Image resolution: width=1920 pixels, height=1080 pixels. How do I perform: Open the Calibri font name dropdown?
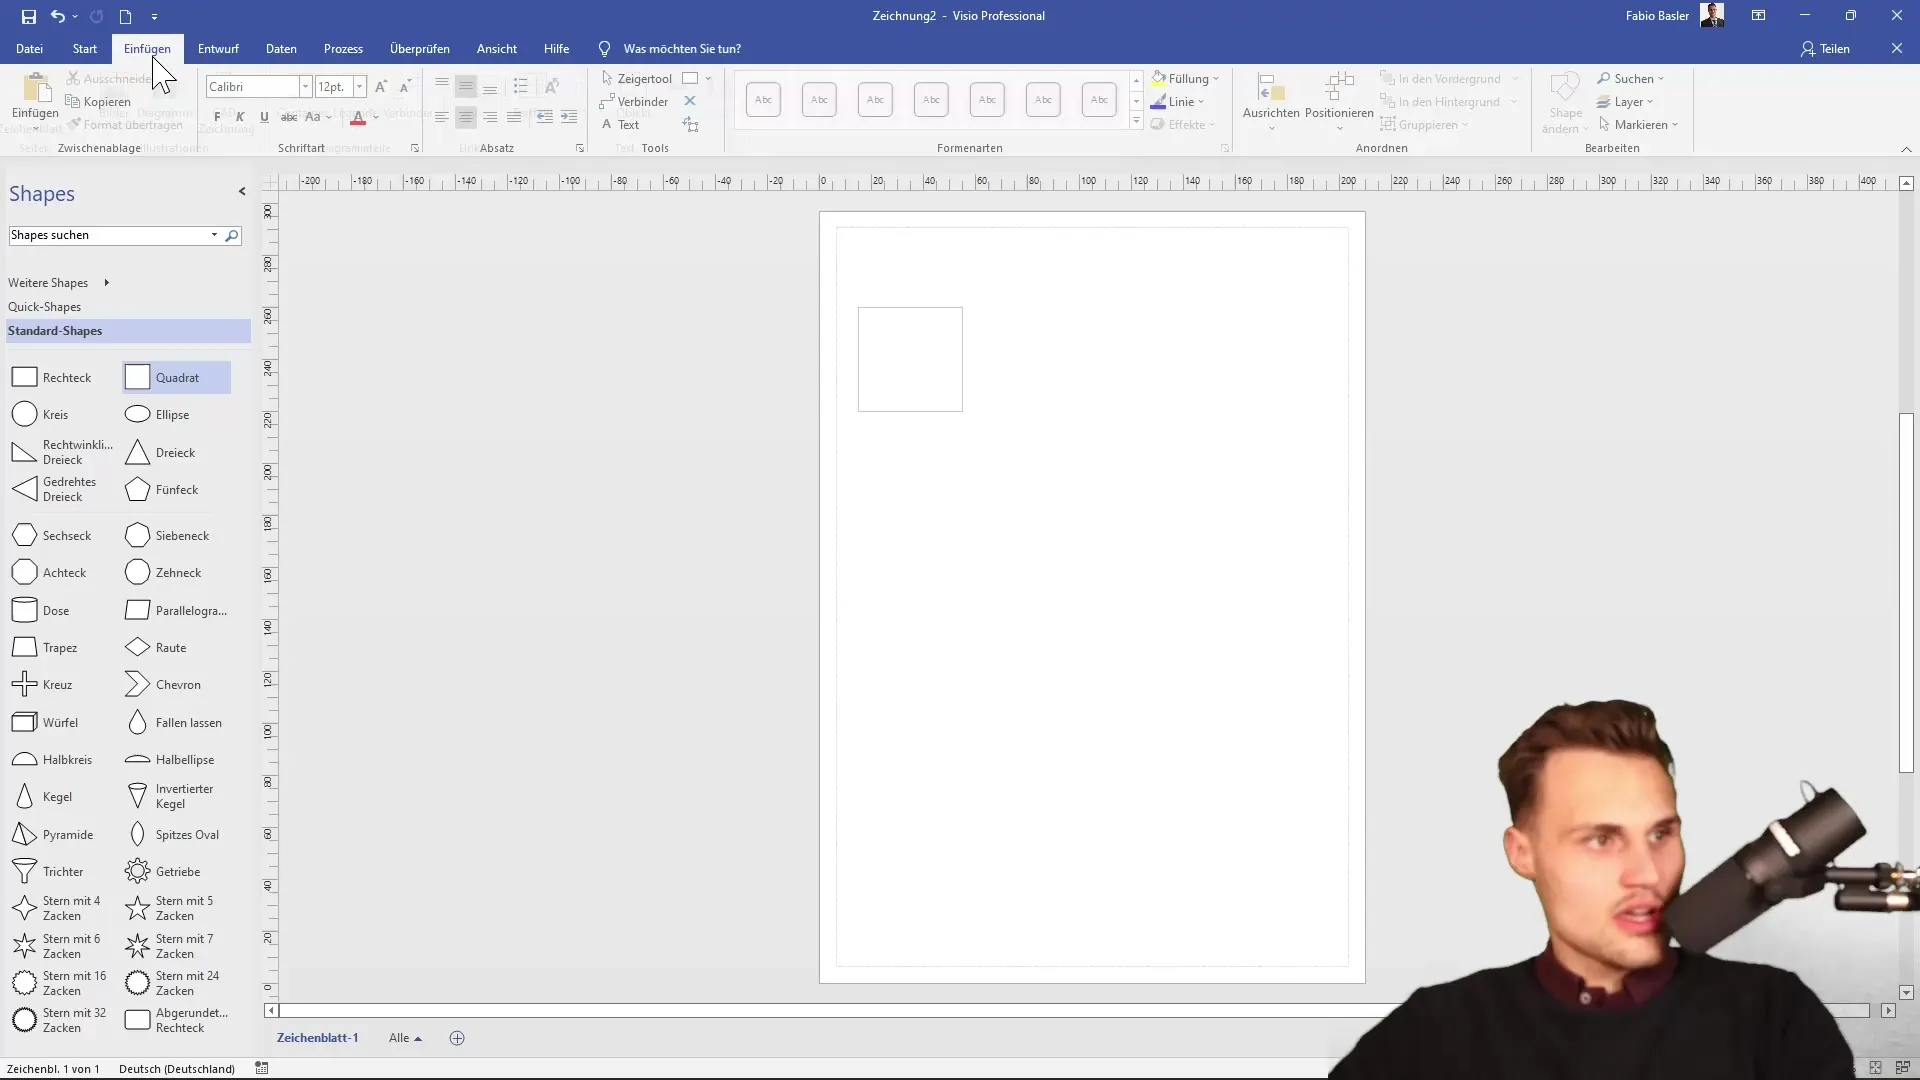pyautogui.click(x=305, y=87)
